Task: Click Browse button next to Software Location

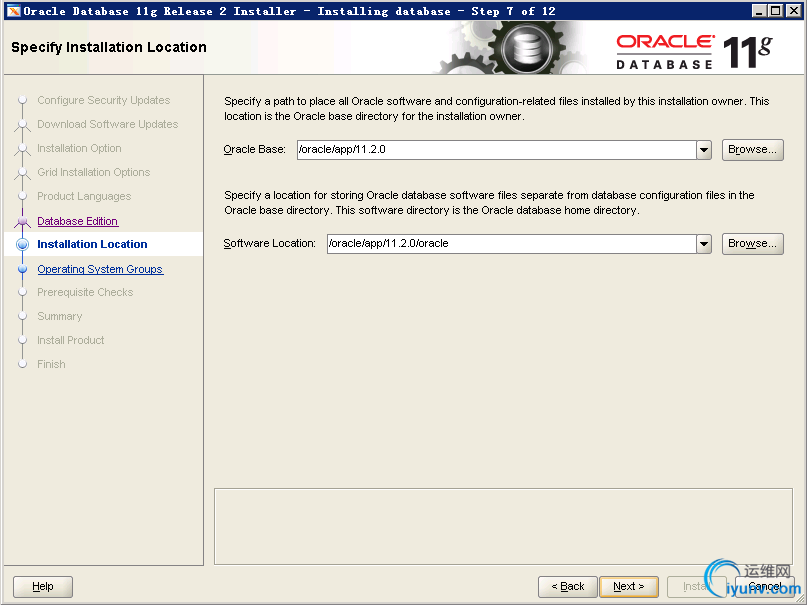Action: [752, 244]
